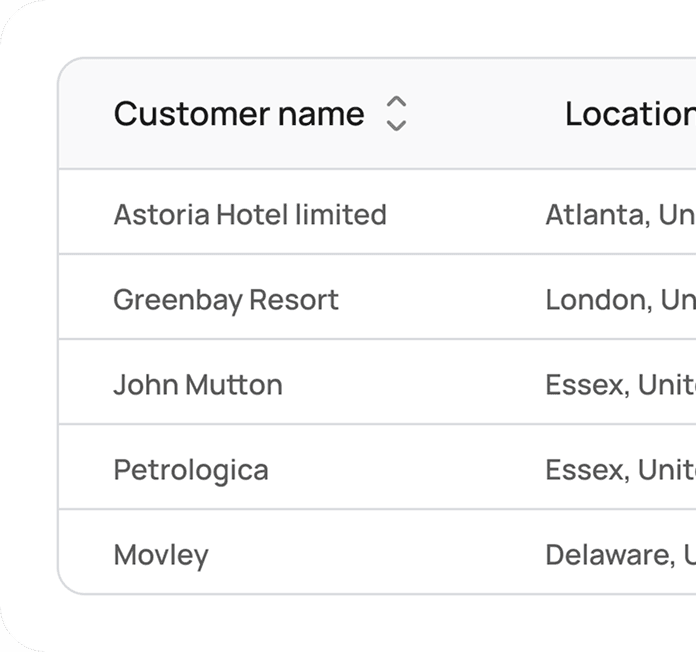The height and width of the screenshot is (652, 696).
Task: Click the downward sort chevron for descending order
Action: click(396, 125)
